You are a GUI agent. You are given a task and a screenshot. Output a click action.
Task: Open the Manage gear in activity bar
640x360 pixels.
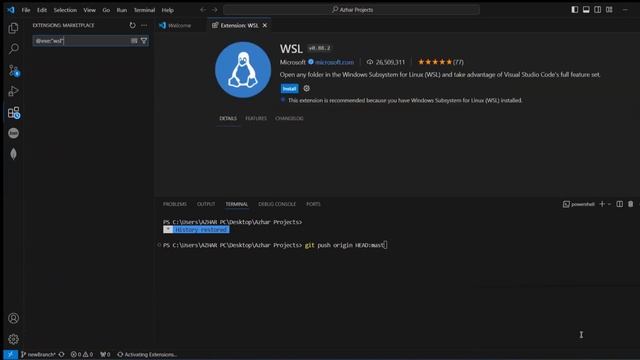[x=13, y=339]
